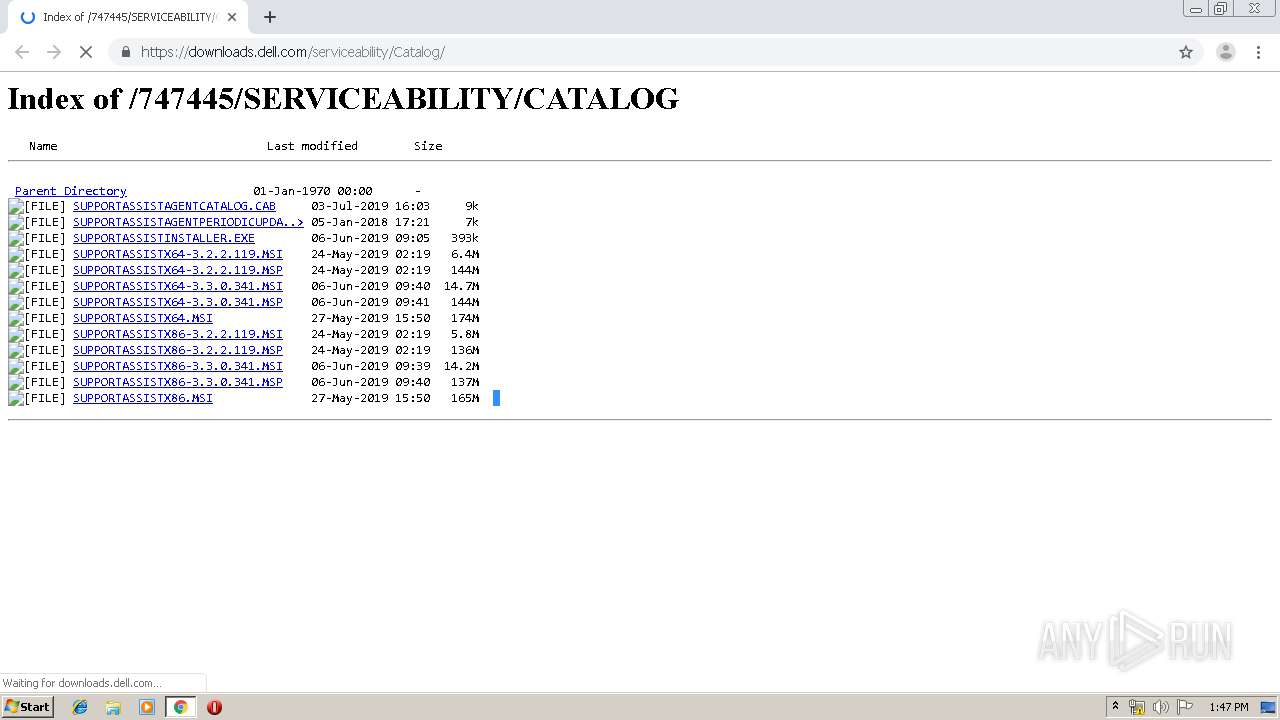Click the 1:47 PM clock
Viewport: 1280px width, 720px height.
click(1229, 707)
